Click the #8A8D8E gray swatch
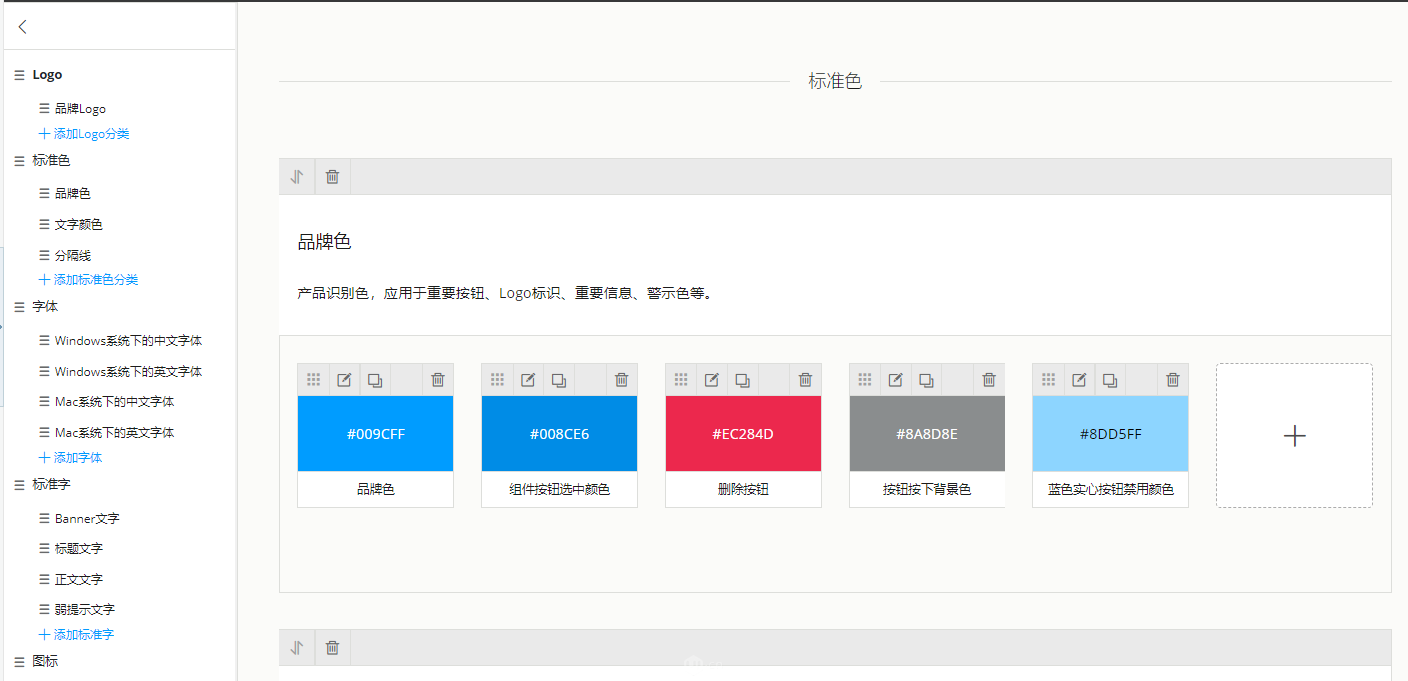 [x=927, y=434]
